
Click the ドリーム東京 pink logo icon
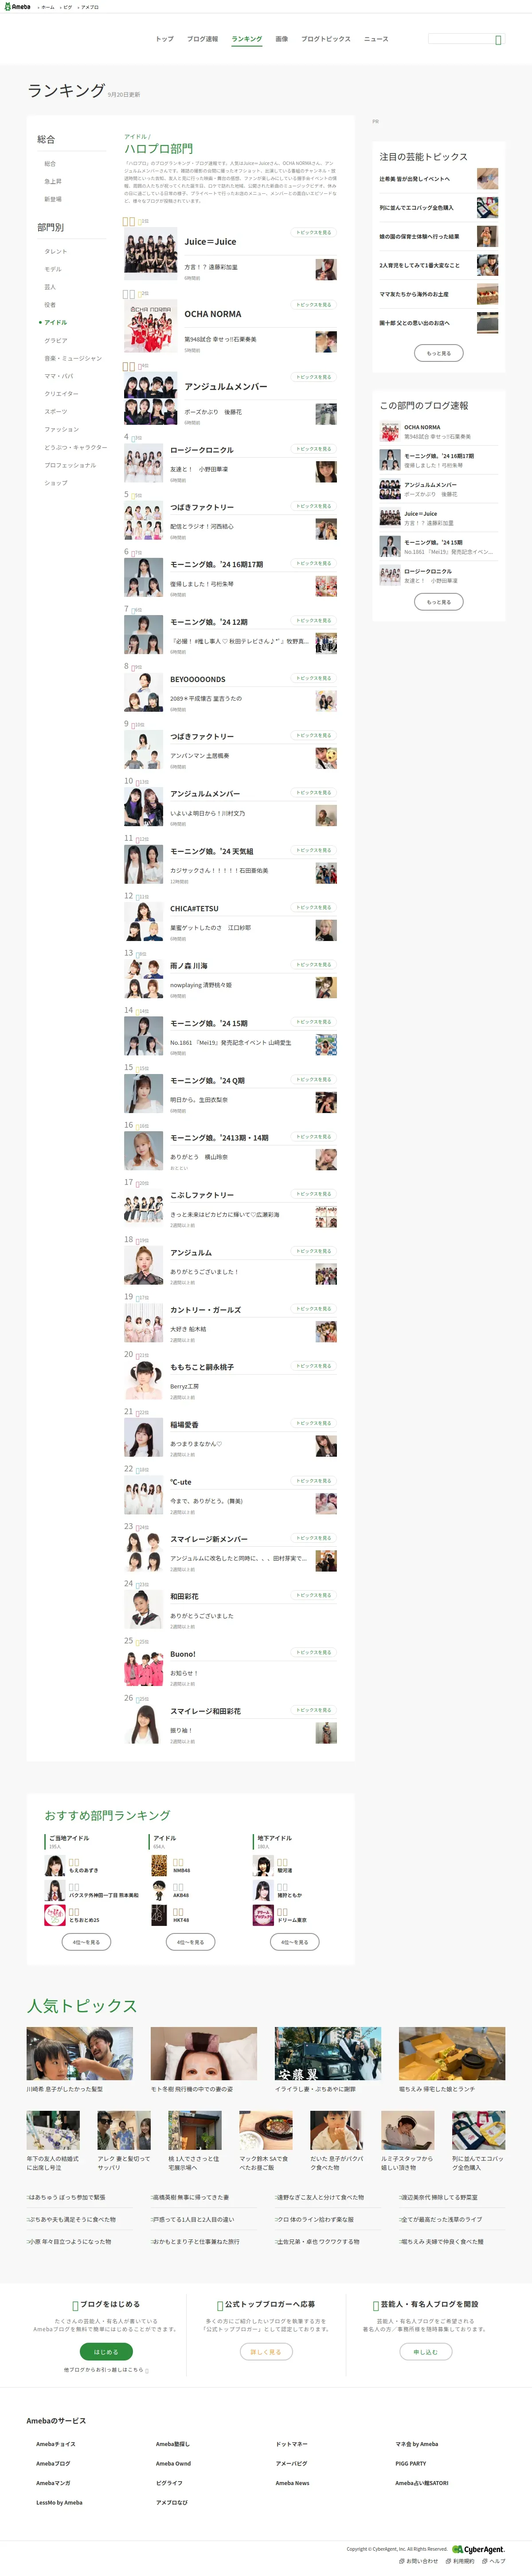click(x=263, y=1915)
